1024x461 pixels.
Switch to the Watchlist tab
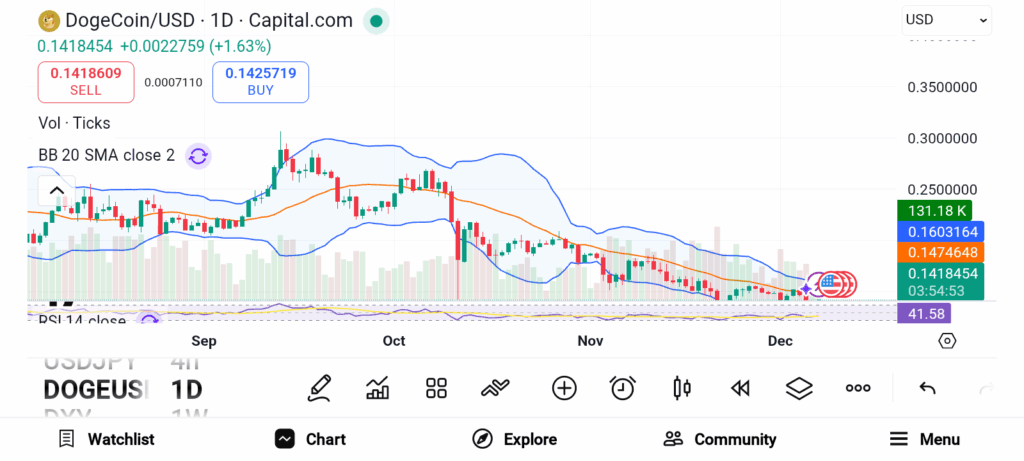point(107,439)
